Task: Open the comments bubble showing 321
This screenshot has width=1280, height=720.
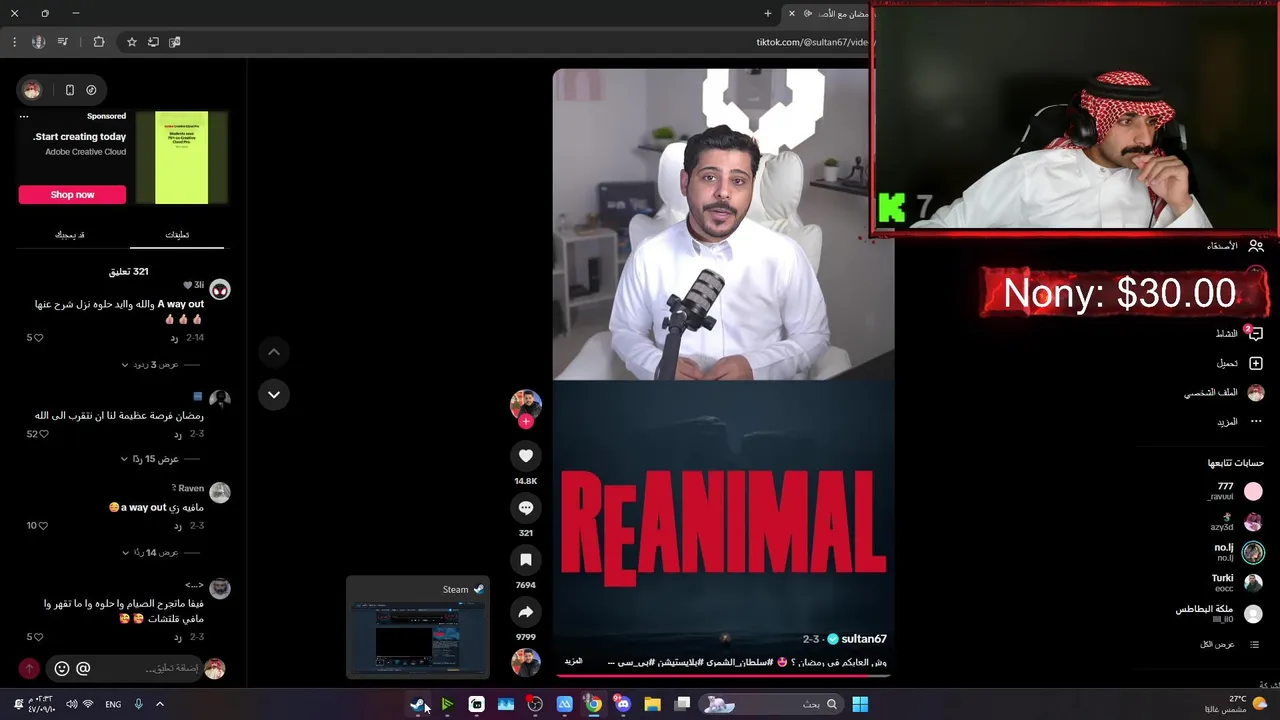Action: (526, 508)
